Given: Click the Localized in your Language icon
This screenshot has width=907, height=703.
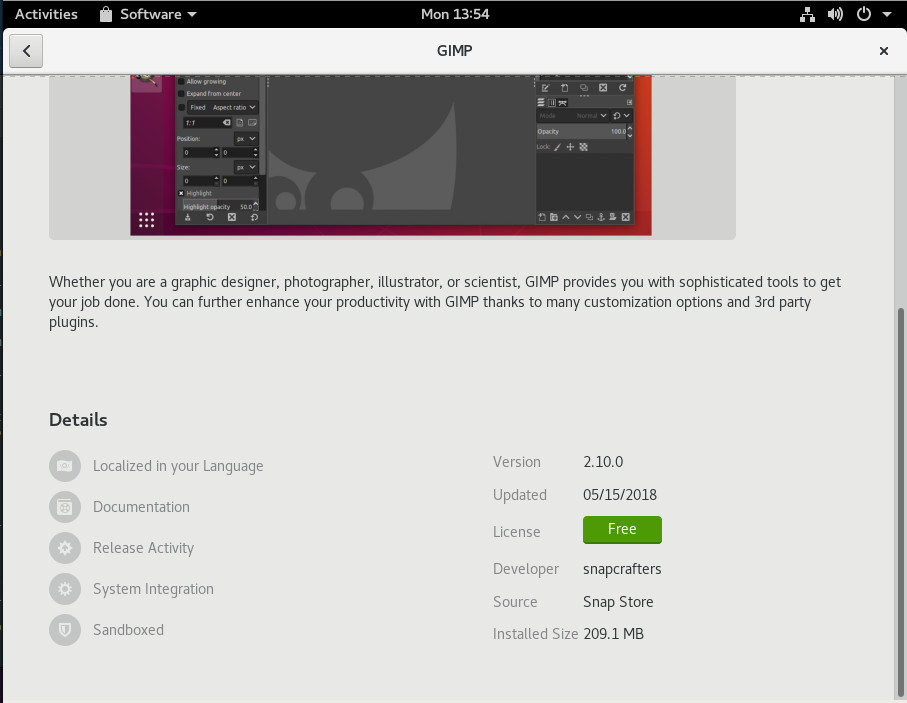Looking at the screenshot, I should 65,466.
